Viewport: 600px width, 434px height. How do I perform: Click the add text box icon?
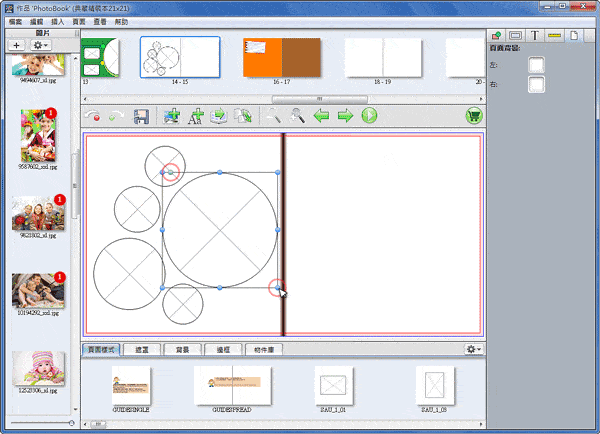195,117
